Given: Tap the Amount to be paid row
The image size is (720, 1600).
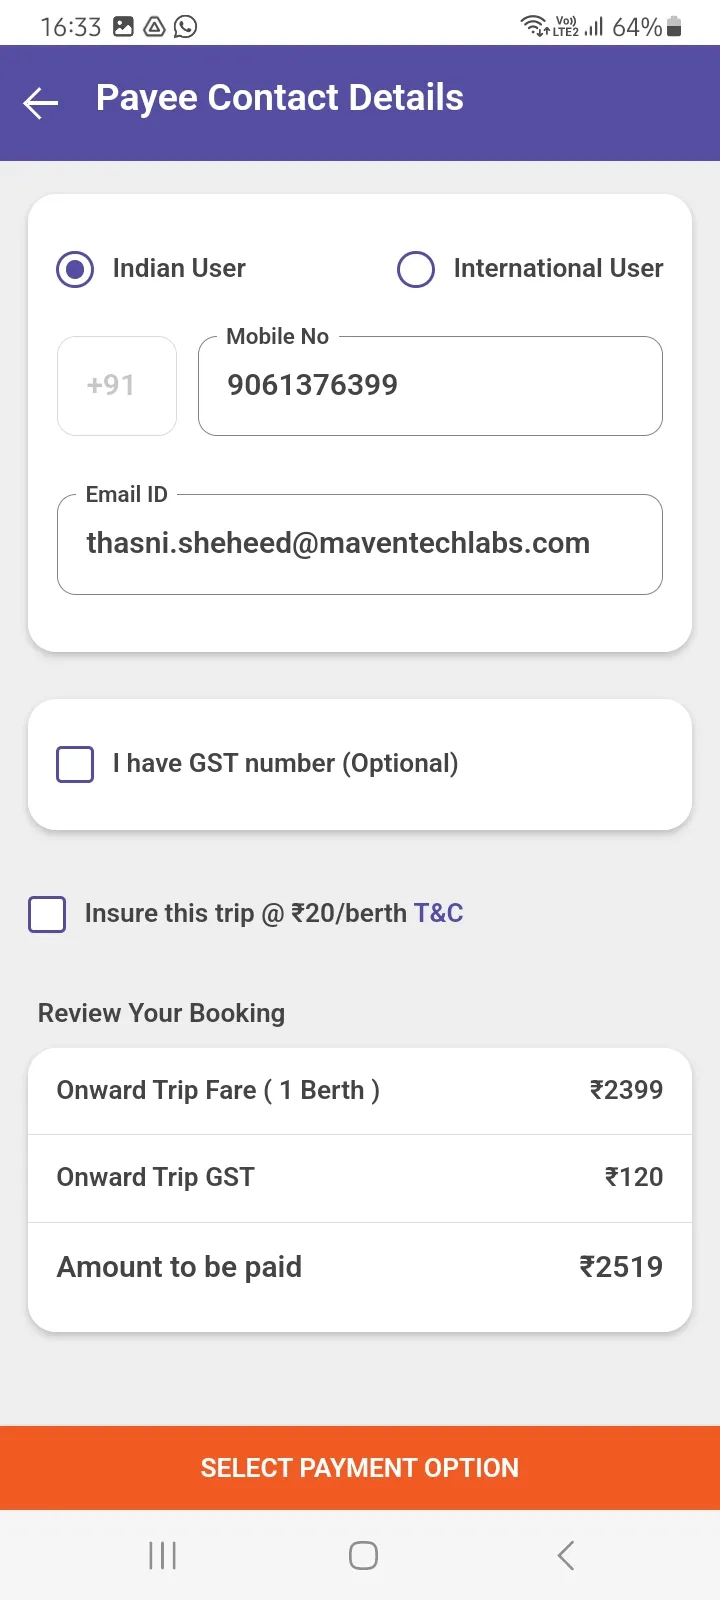Looking at the screenshot, I should point(360,1267).
